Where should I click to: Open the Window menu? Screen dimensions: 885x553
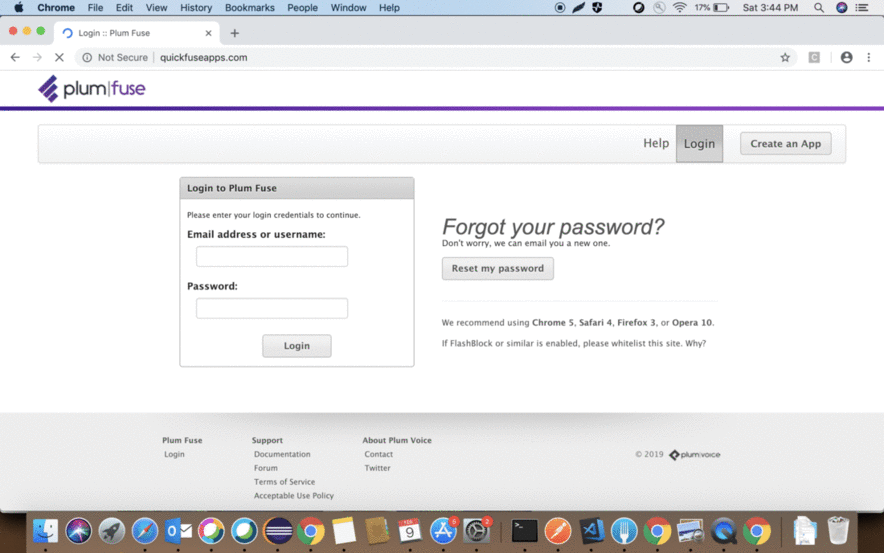coord(348,7)
